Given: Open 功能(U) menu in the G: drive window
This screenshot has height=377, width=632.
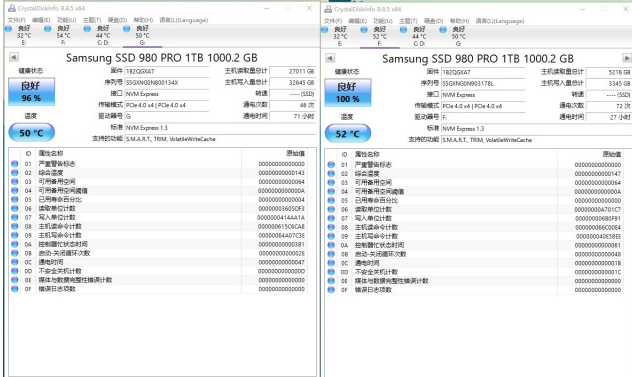Looking at the screenshot, I should [67, 20].
